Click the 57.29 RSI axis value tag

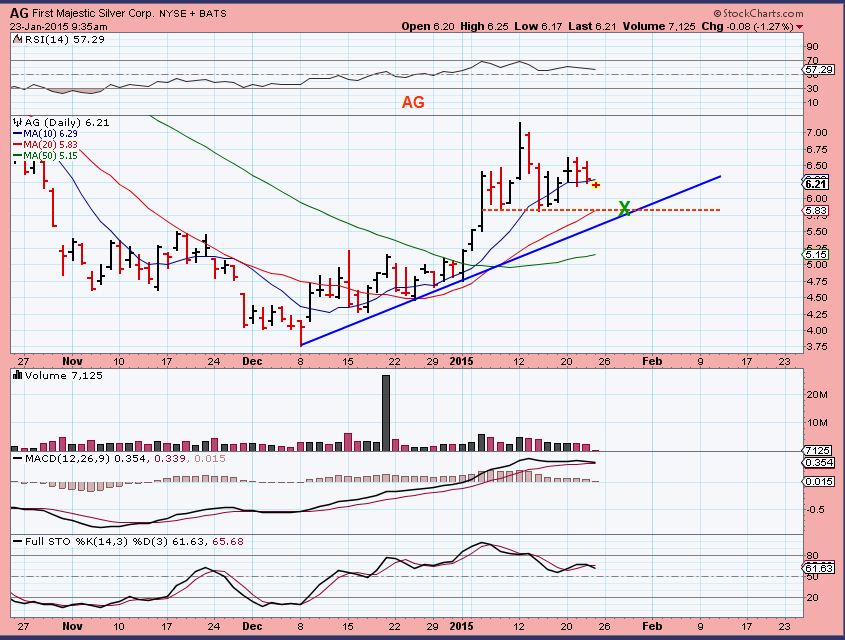[819, 69]
